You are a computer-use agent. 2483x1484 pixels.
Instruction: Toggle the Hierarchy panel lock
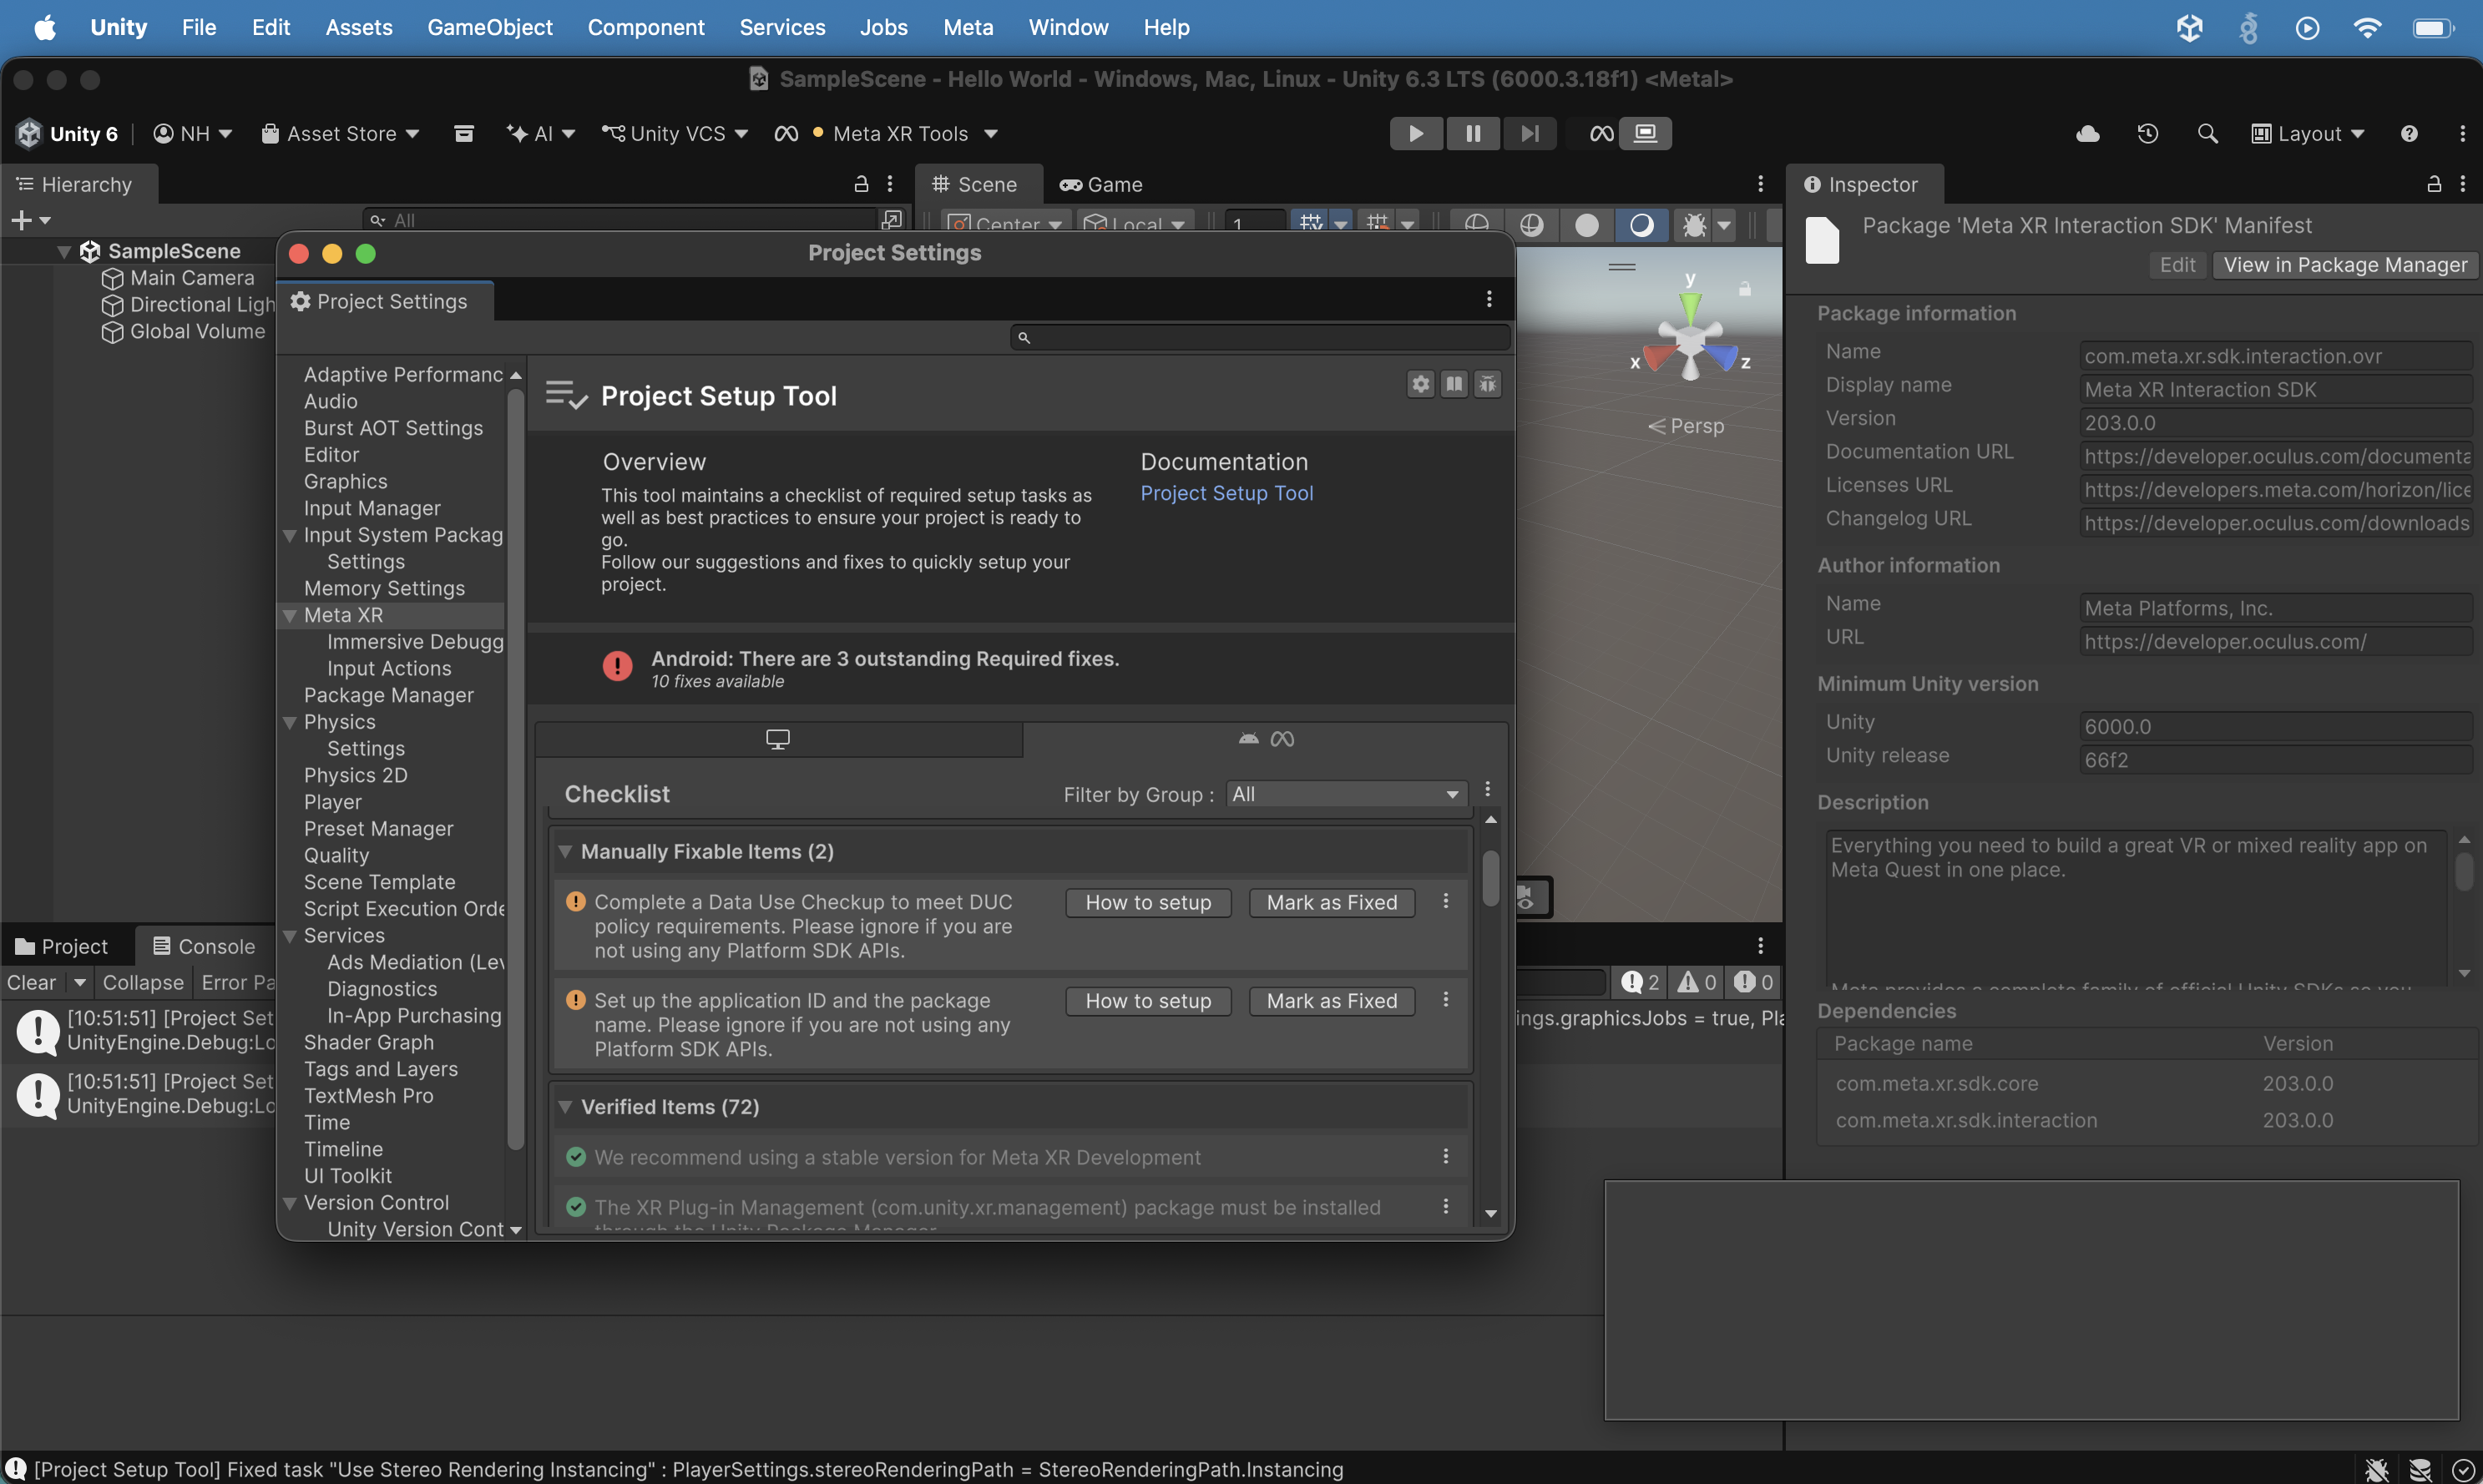[861, 184]
